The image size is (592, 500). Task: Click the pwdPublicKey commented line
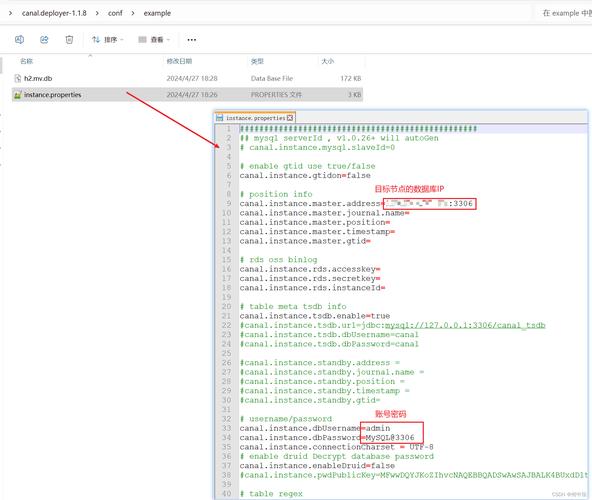click(414, 475)
